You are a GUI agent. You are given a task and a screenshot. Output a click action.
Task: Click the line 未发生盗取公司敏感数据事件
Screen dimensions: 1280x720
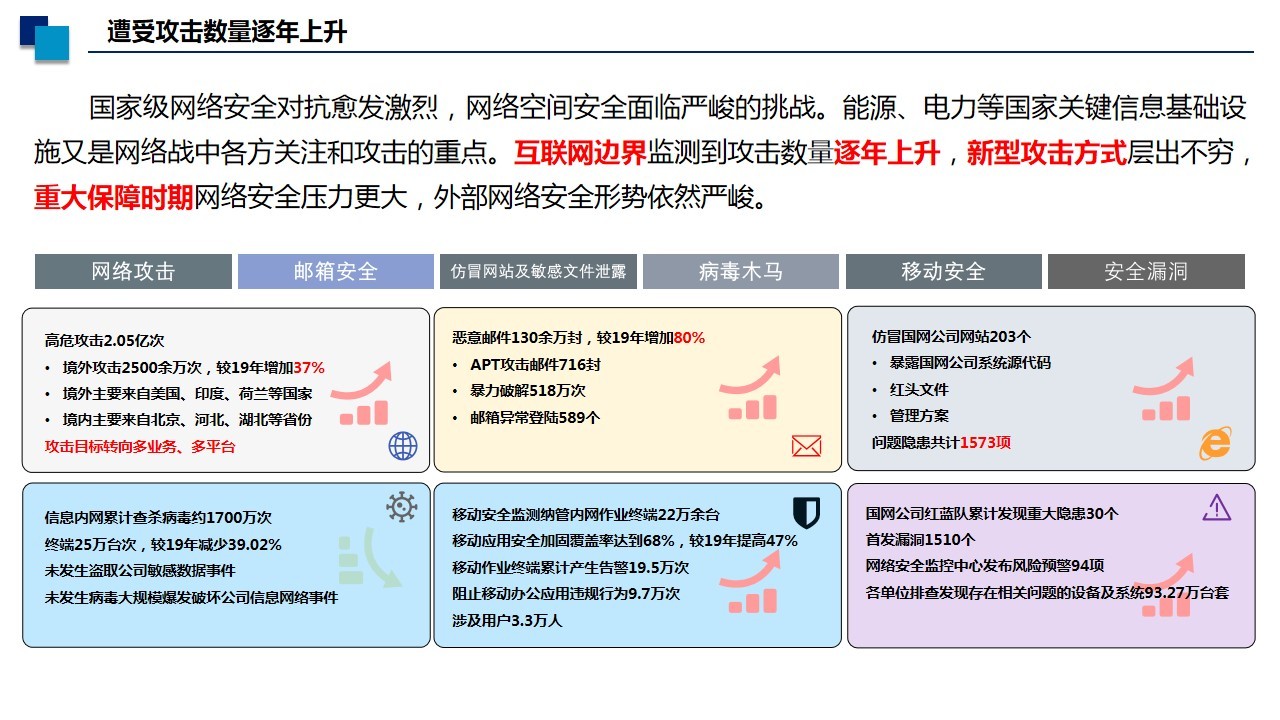142,571
